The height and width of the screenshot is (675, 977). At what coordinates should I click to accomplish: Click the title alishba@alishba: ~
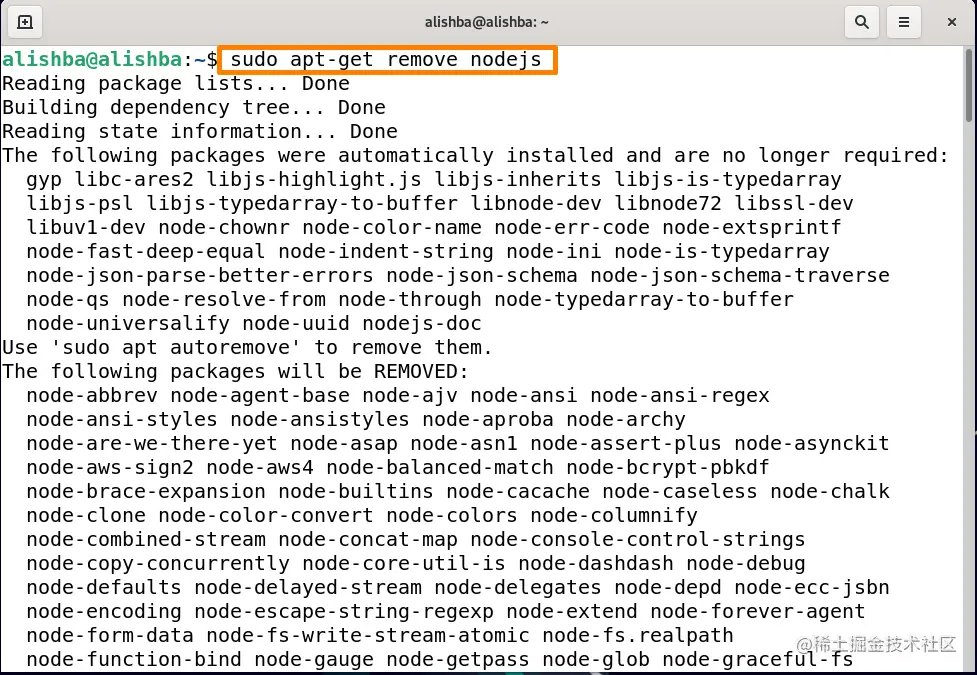click(x=487, y=21)
